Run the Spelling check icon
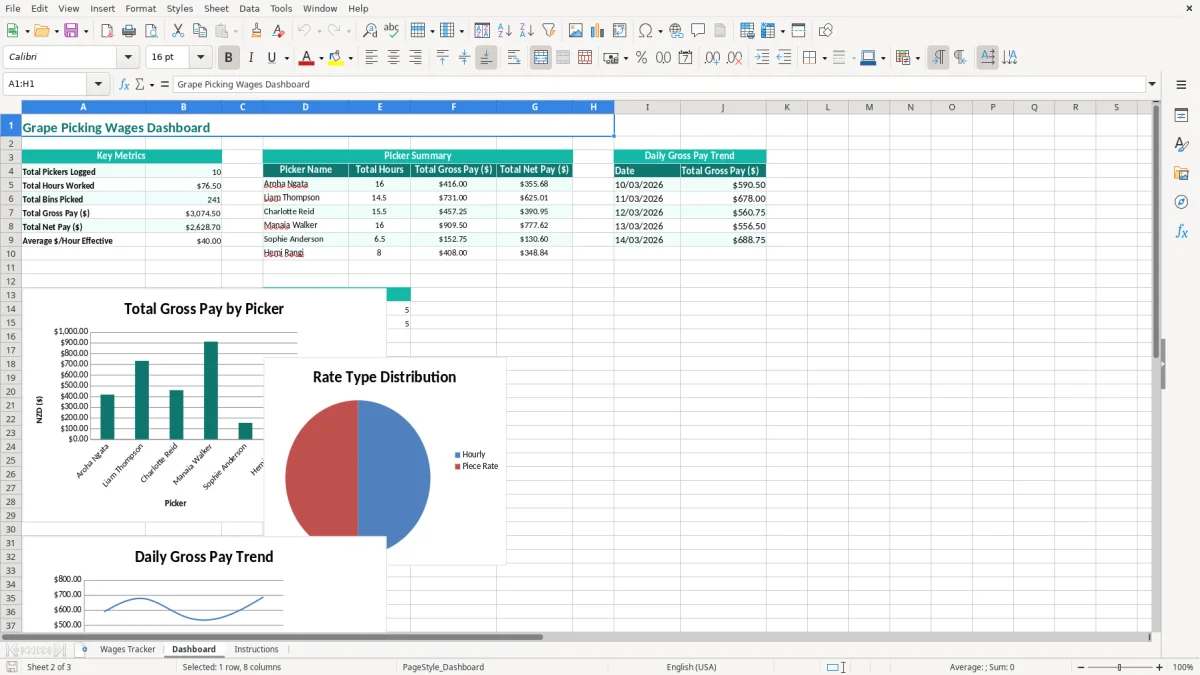Image resolution: width=1200 pixels, height=675 pixels. pos(392,31)
